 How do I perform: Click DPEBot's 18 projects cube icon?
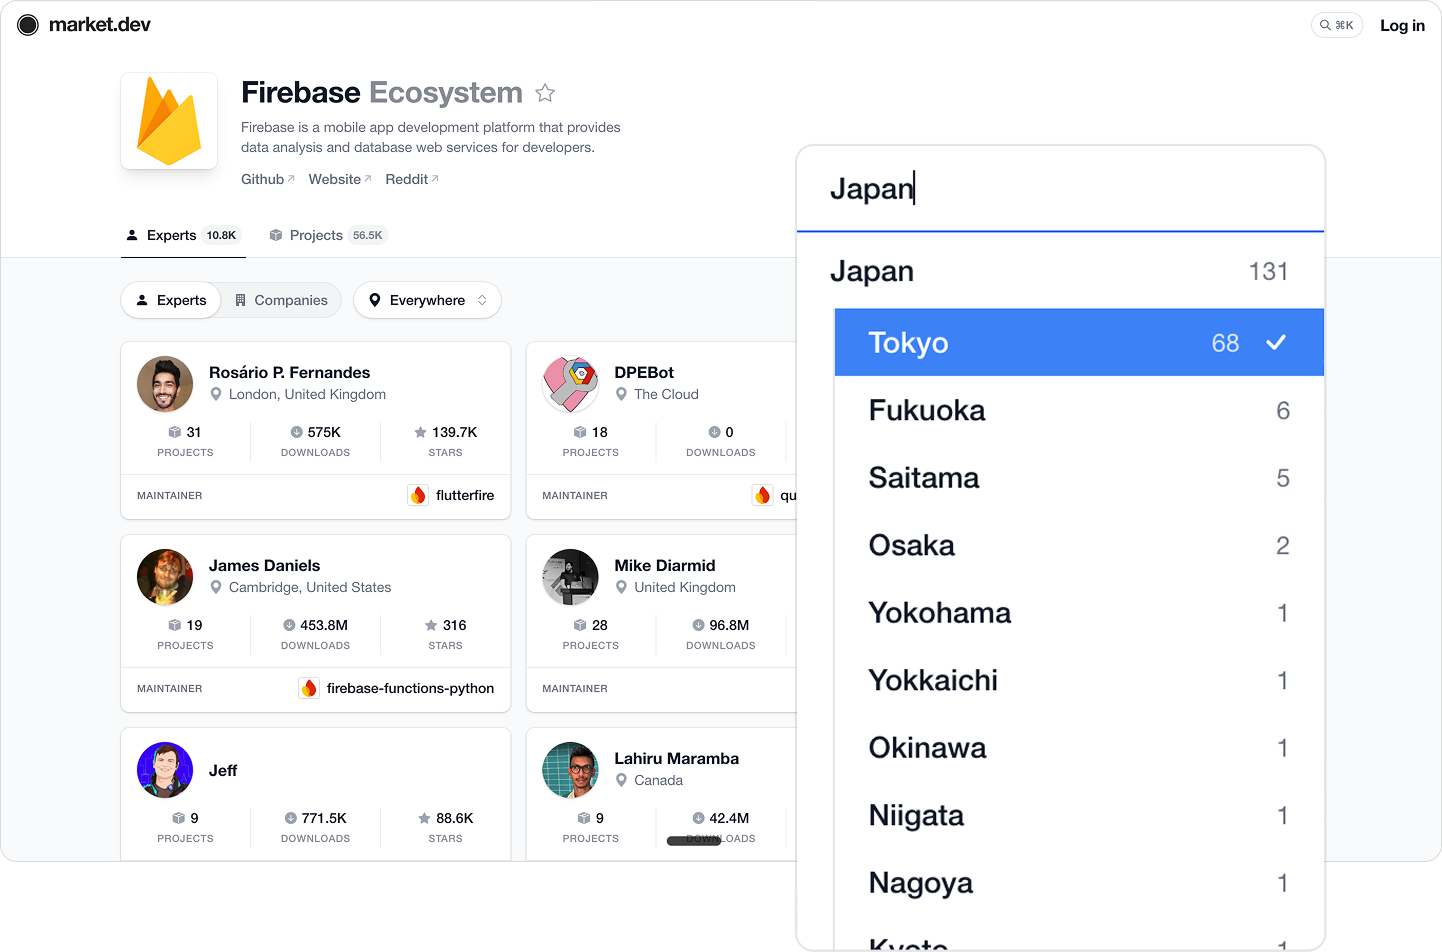(580, 432)
